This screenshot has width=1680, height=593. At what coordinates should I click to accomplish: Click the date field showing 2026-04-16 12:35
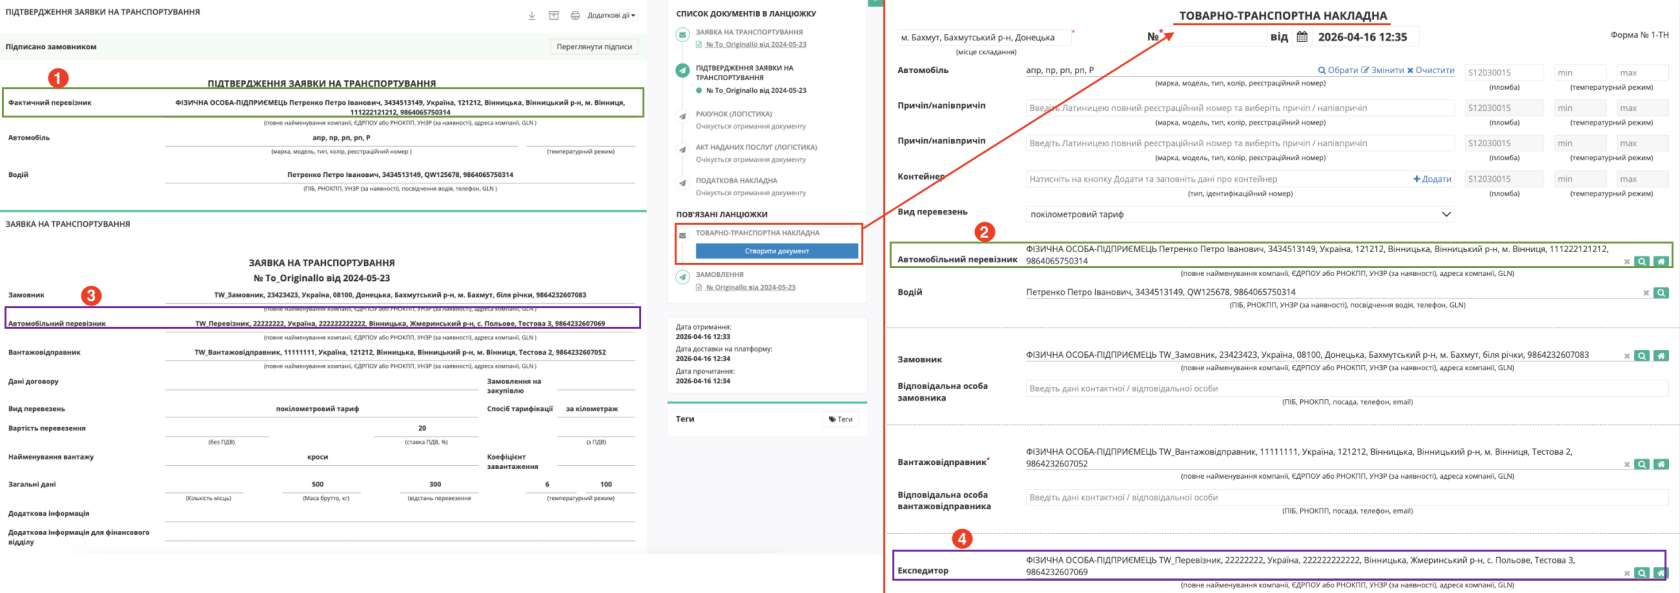pyautogui.click(x=1362, y=37)
